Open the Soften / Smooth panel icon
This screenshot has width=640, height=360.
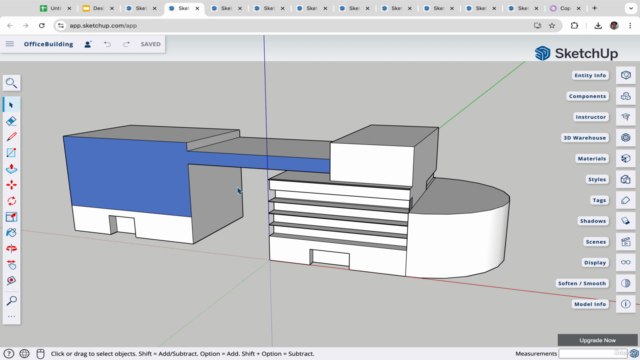click(625, 283)
